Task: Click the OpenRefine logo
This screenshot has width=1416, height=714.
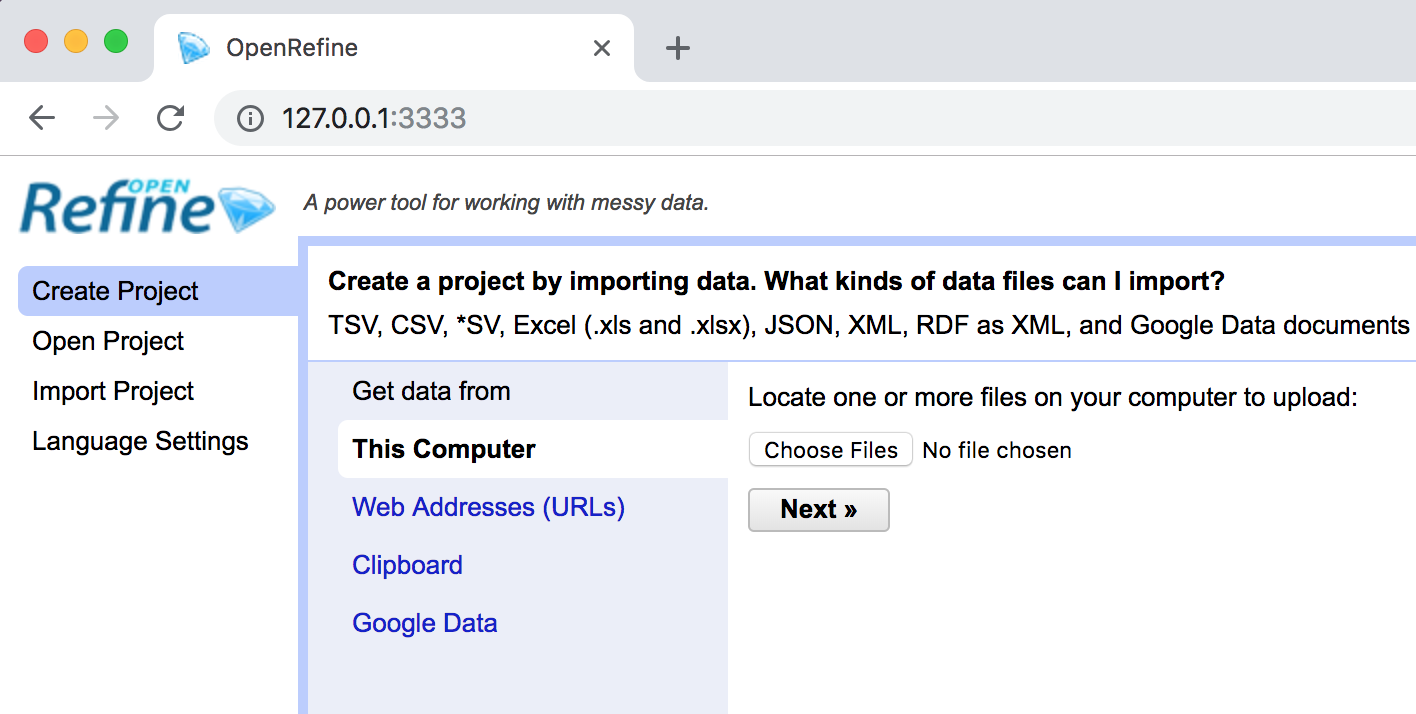Action: (148, 207)
